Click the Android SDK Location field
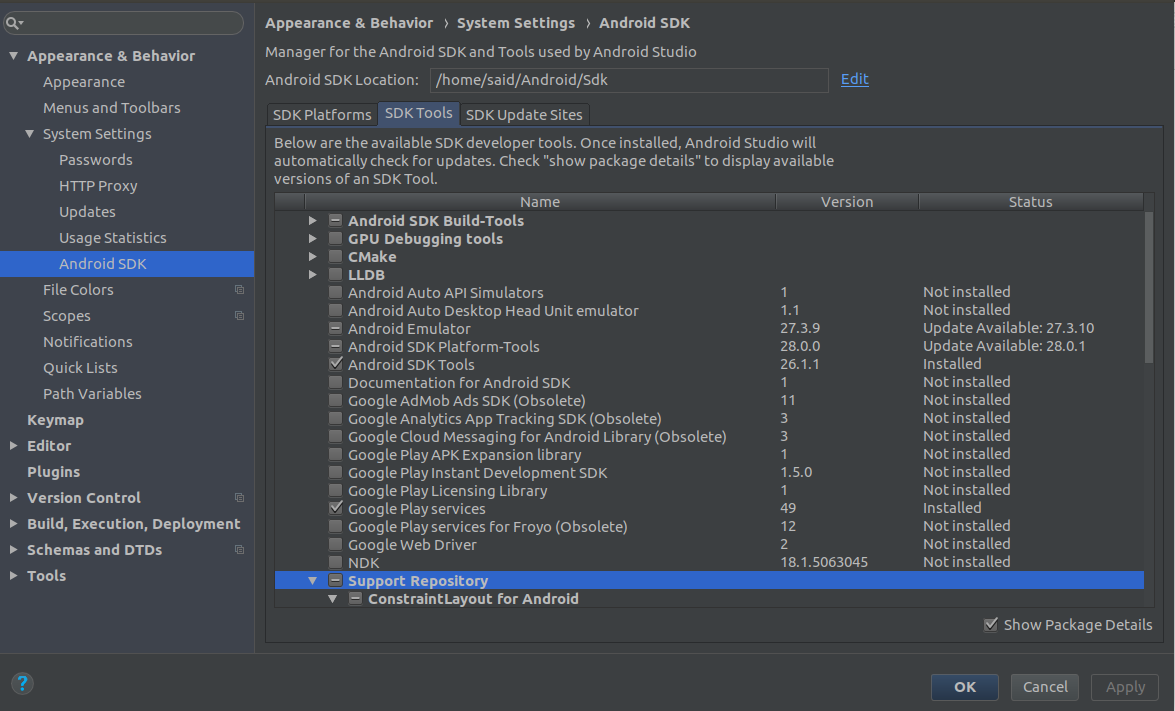Viewport: 1175px width, 711px height. click(628, 80)
